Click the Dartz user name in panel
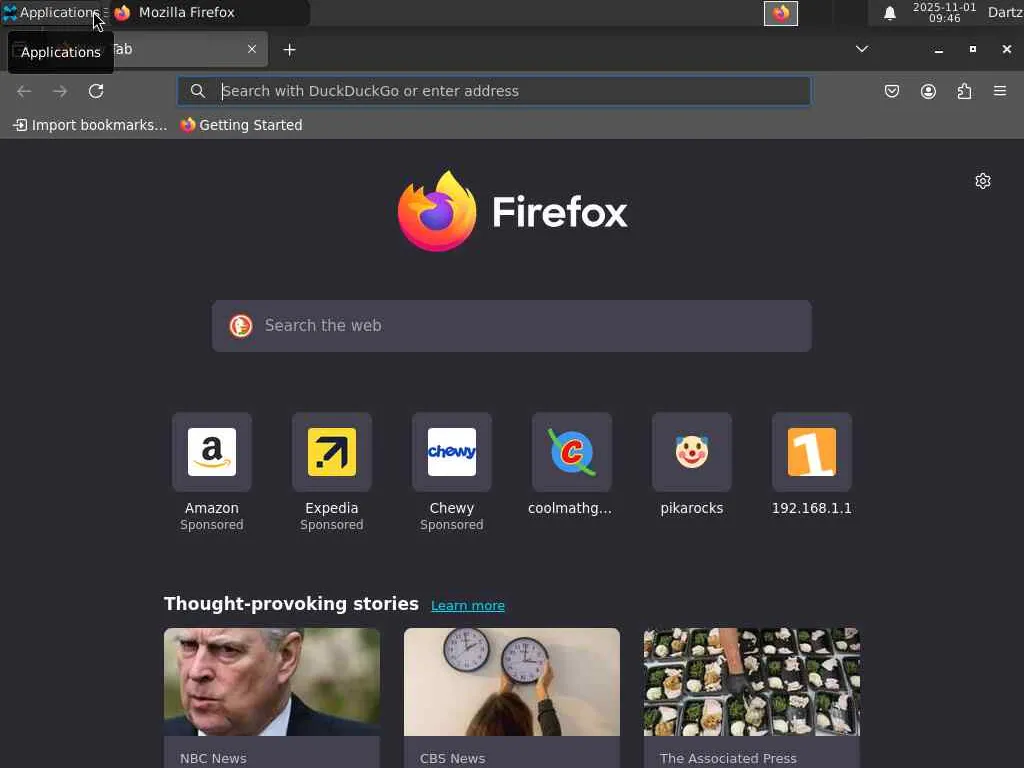 (x=1005, y=12)
